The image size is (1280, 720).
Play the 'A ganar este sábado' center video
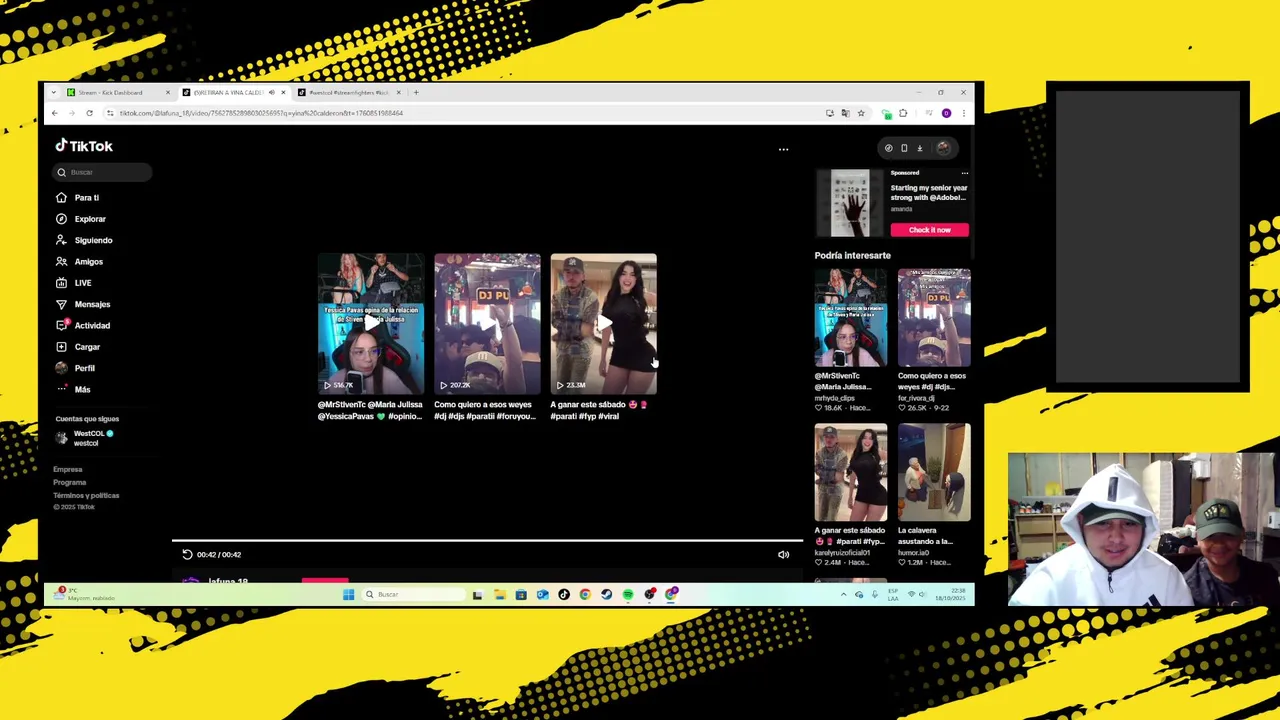[603, 323]
